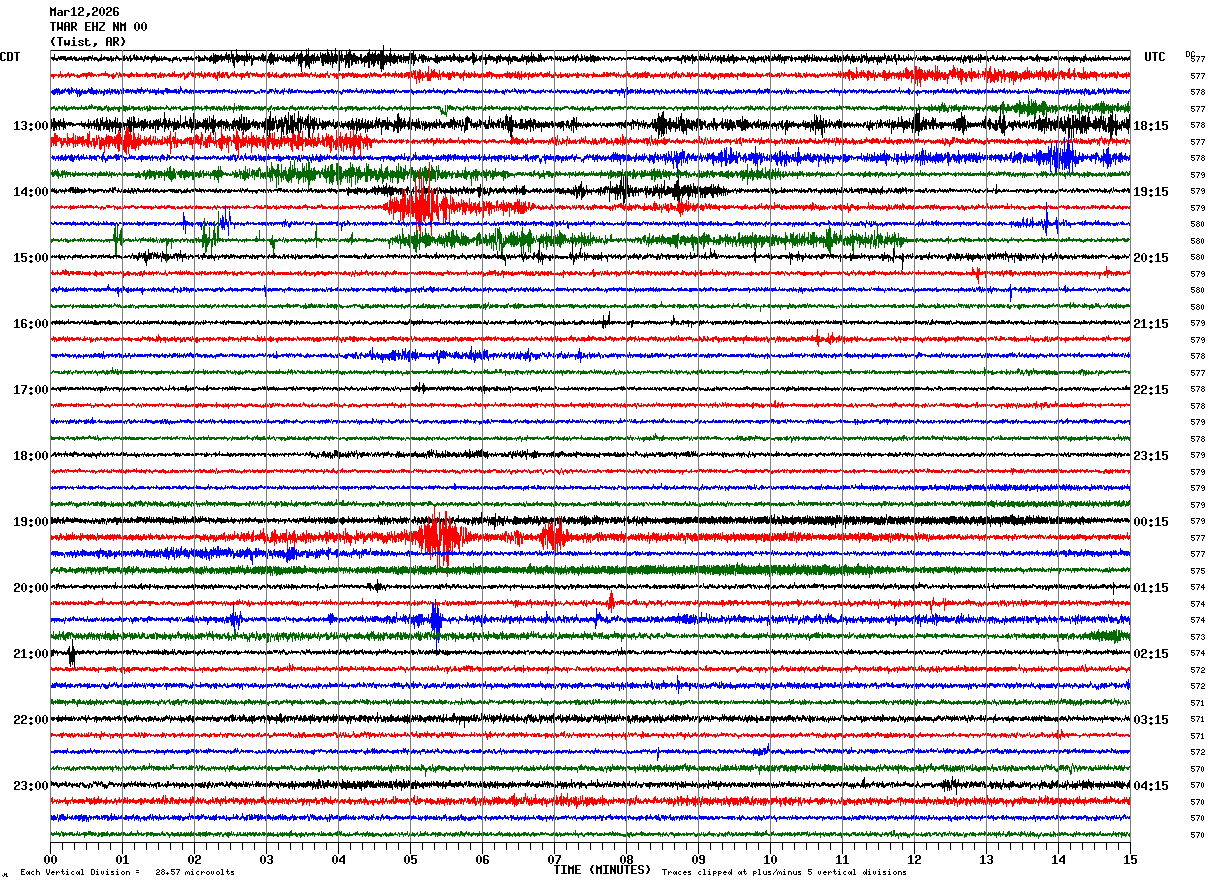Click the black spike on the 21:00 trace
The width and height of the screenshot is (1210, 886).
(71, 655)
